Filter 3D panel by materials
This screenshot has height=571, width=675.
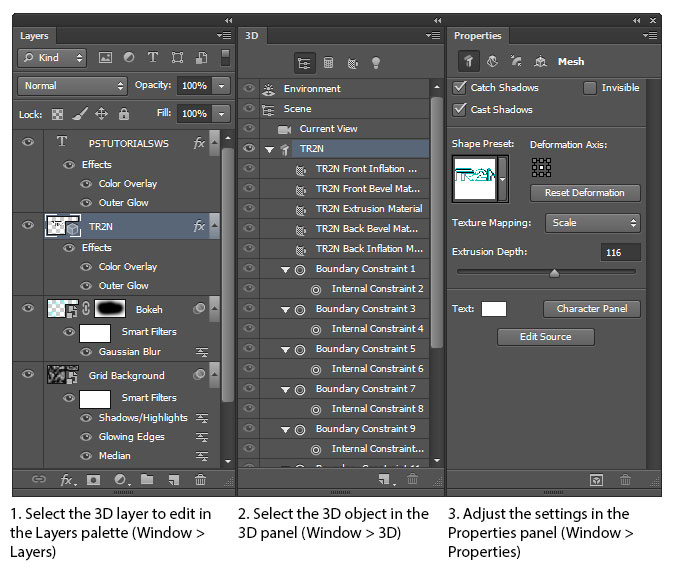tap(352, 62)
